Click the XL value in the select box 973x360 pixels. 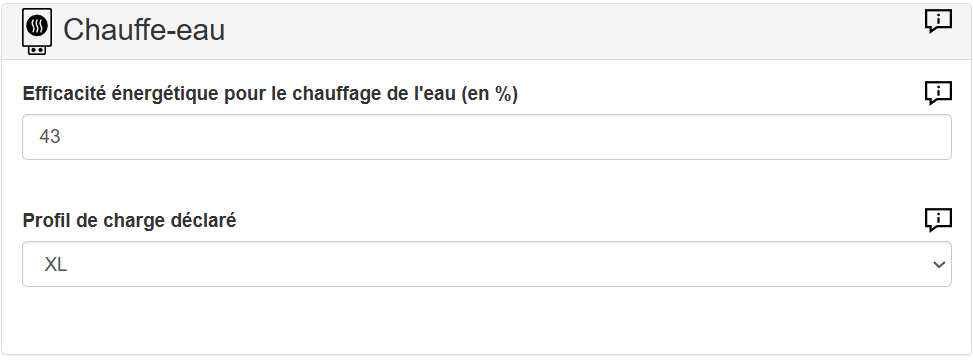(55, 265)
